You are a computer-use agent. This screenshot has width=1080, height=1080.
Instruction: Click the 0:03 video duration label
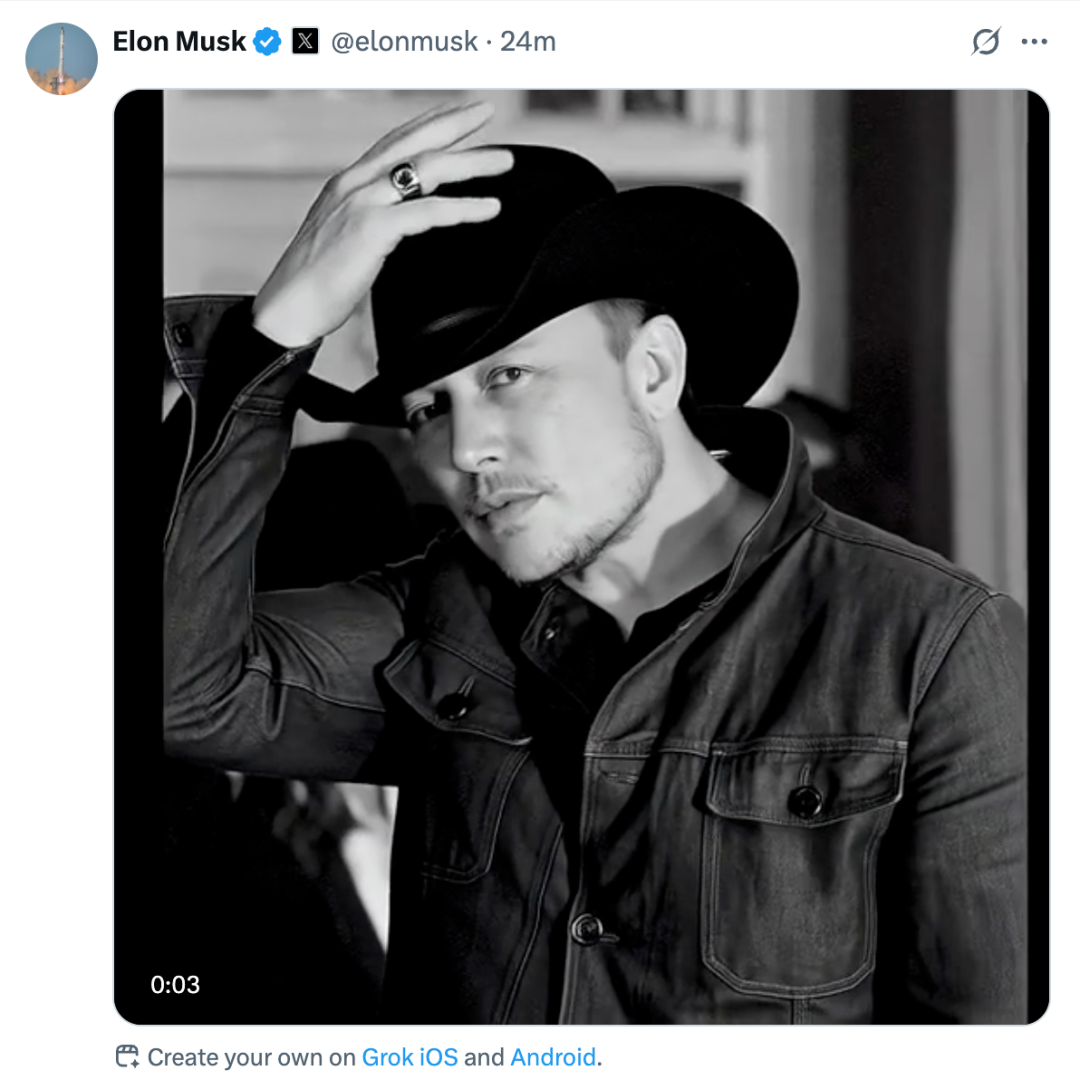click(175, 984)
